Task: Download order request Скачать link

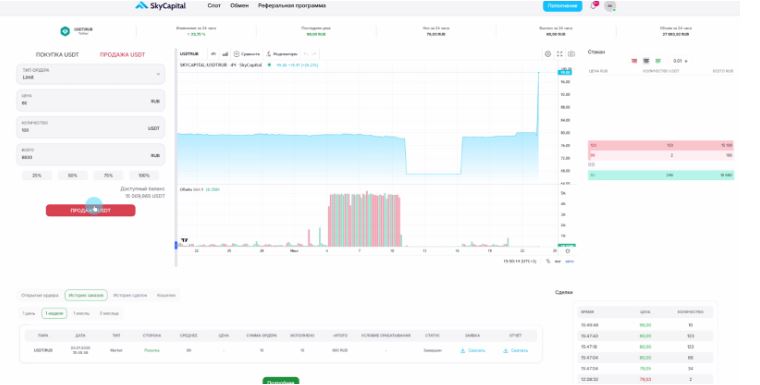Action: (473, 351)
